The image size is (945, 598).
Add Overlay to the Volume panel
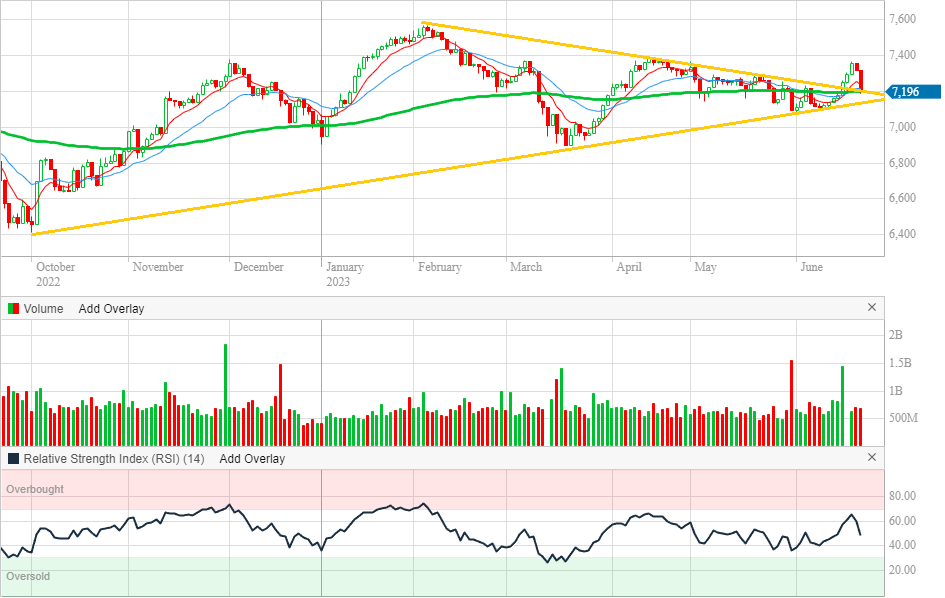(111, 309)
